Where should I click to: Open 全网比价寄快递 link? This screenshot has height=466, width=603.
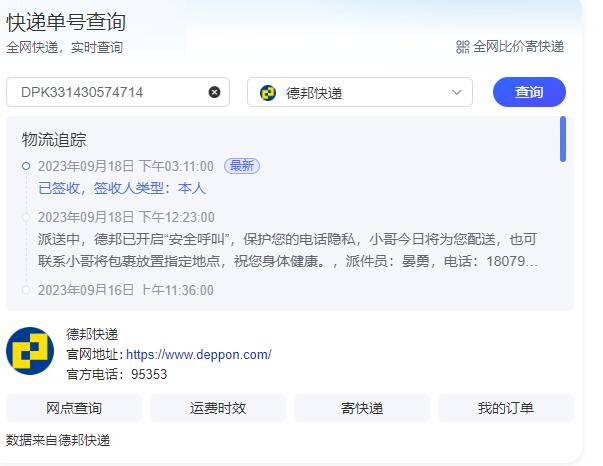(x=518, y=47)
